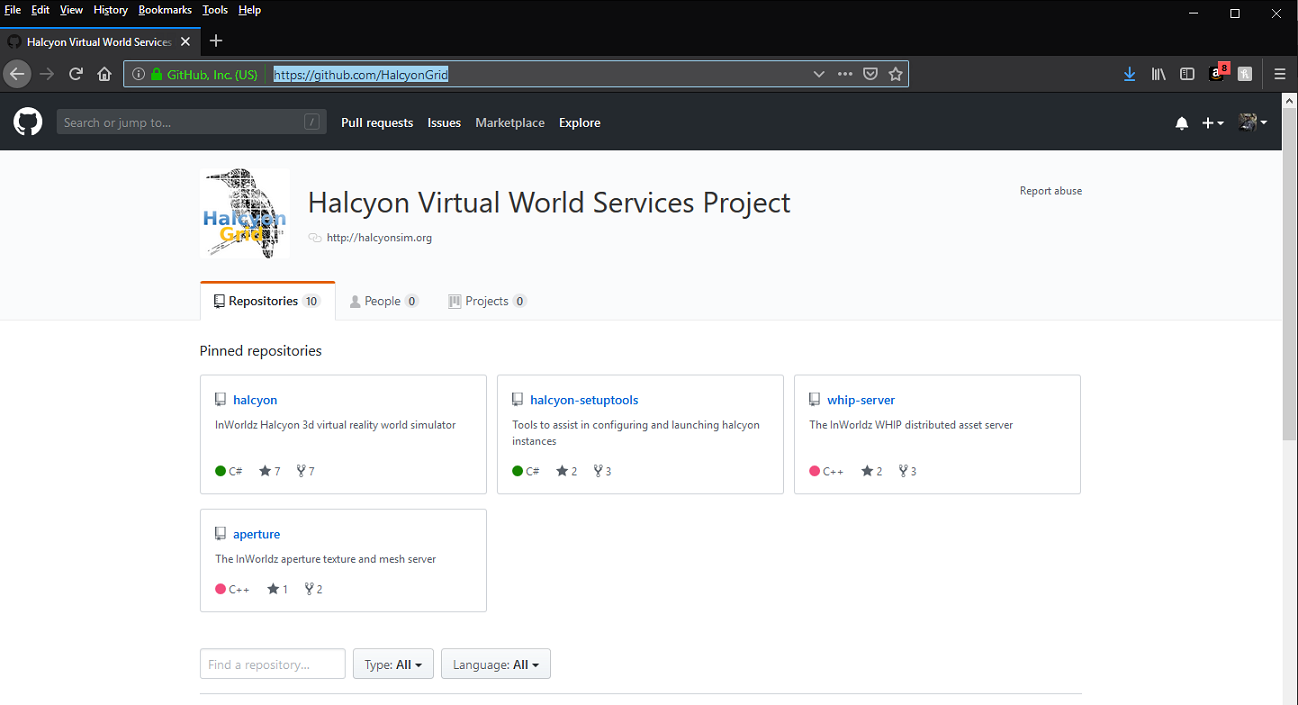The image size is (1298, 705).
Task: Click the URL address bar text
Action: tap(361, 74)
